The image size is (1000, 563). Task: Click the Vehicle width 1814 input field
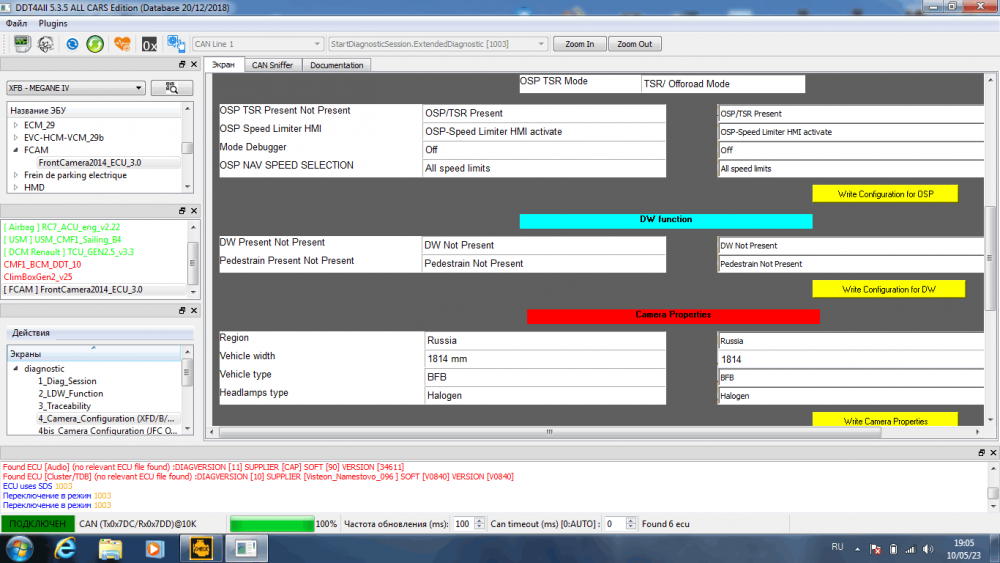pos(851,359)
